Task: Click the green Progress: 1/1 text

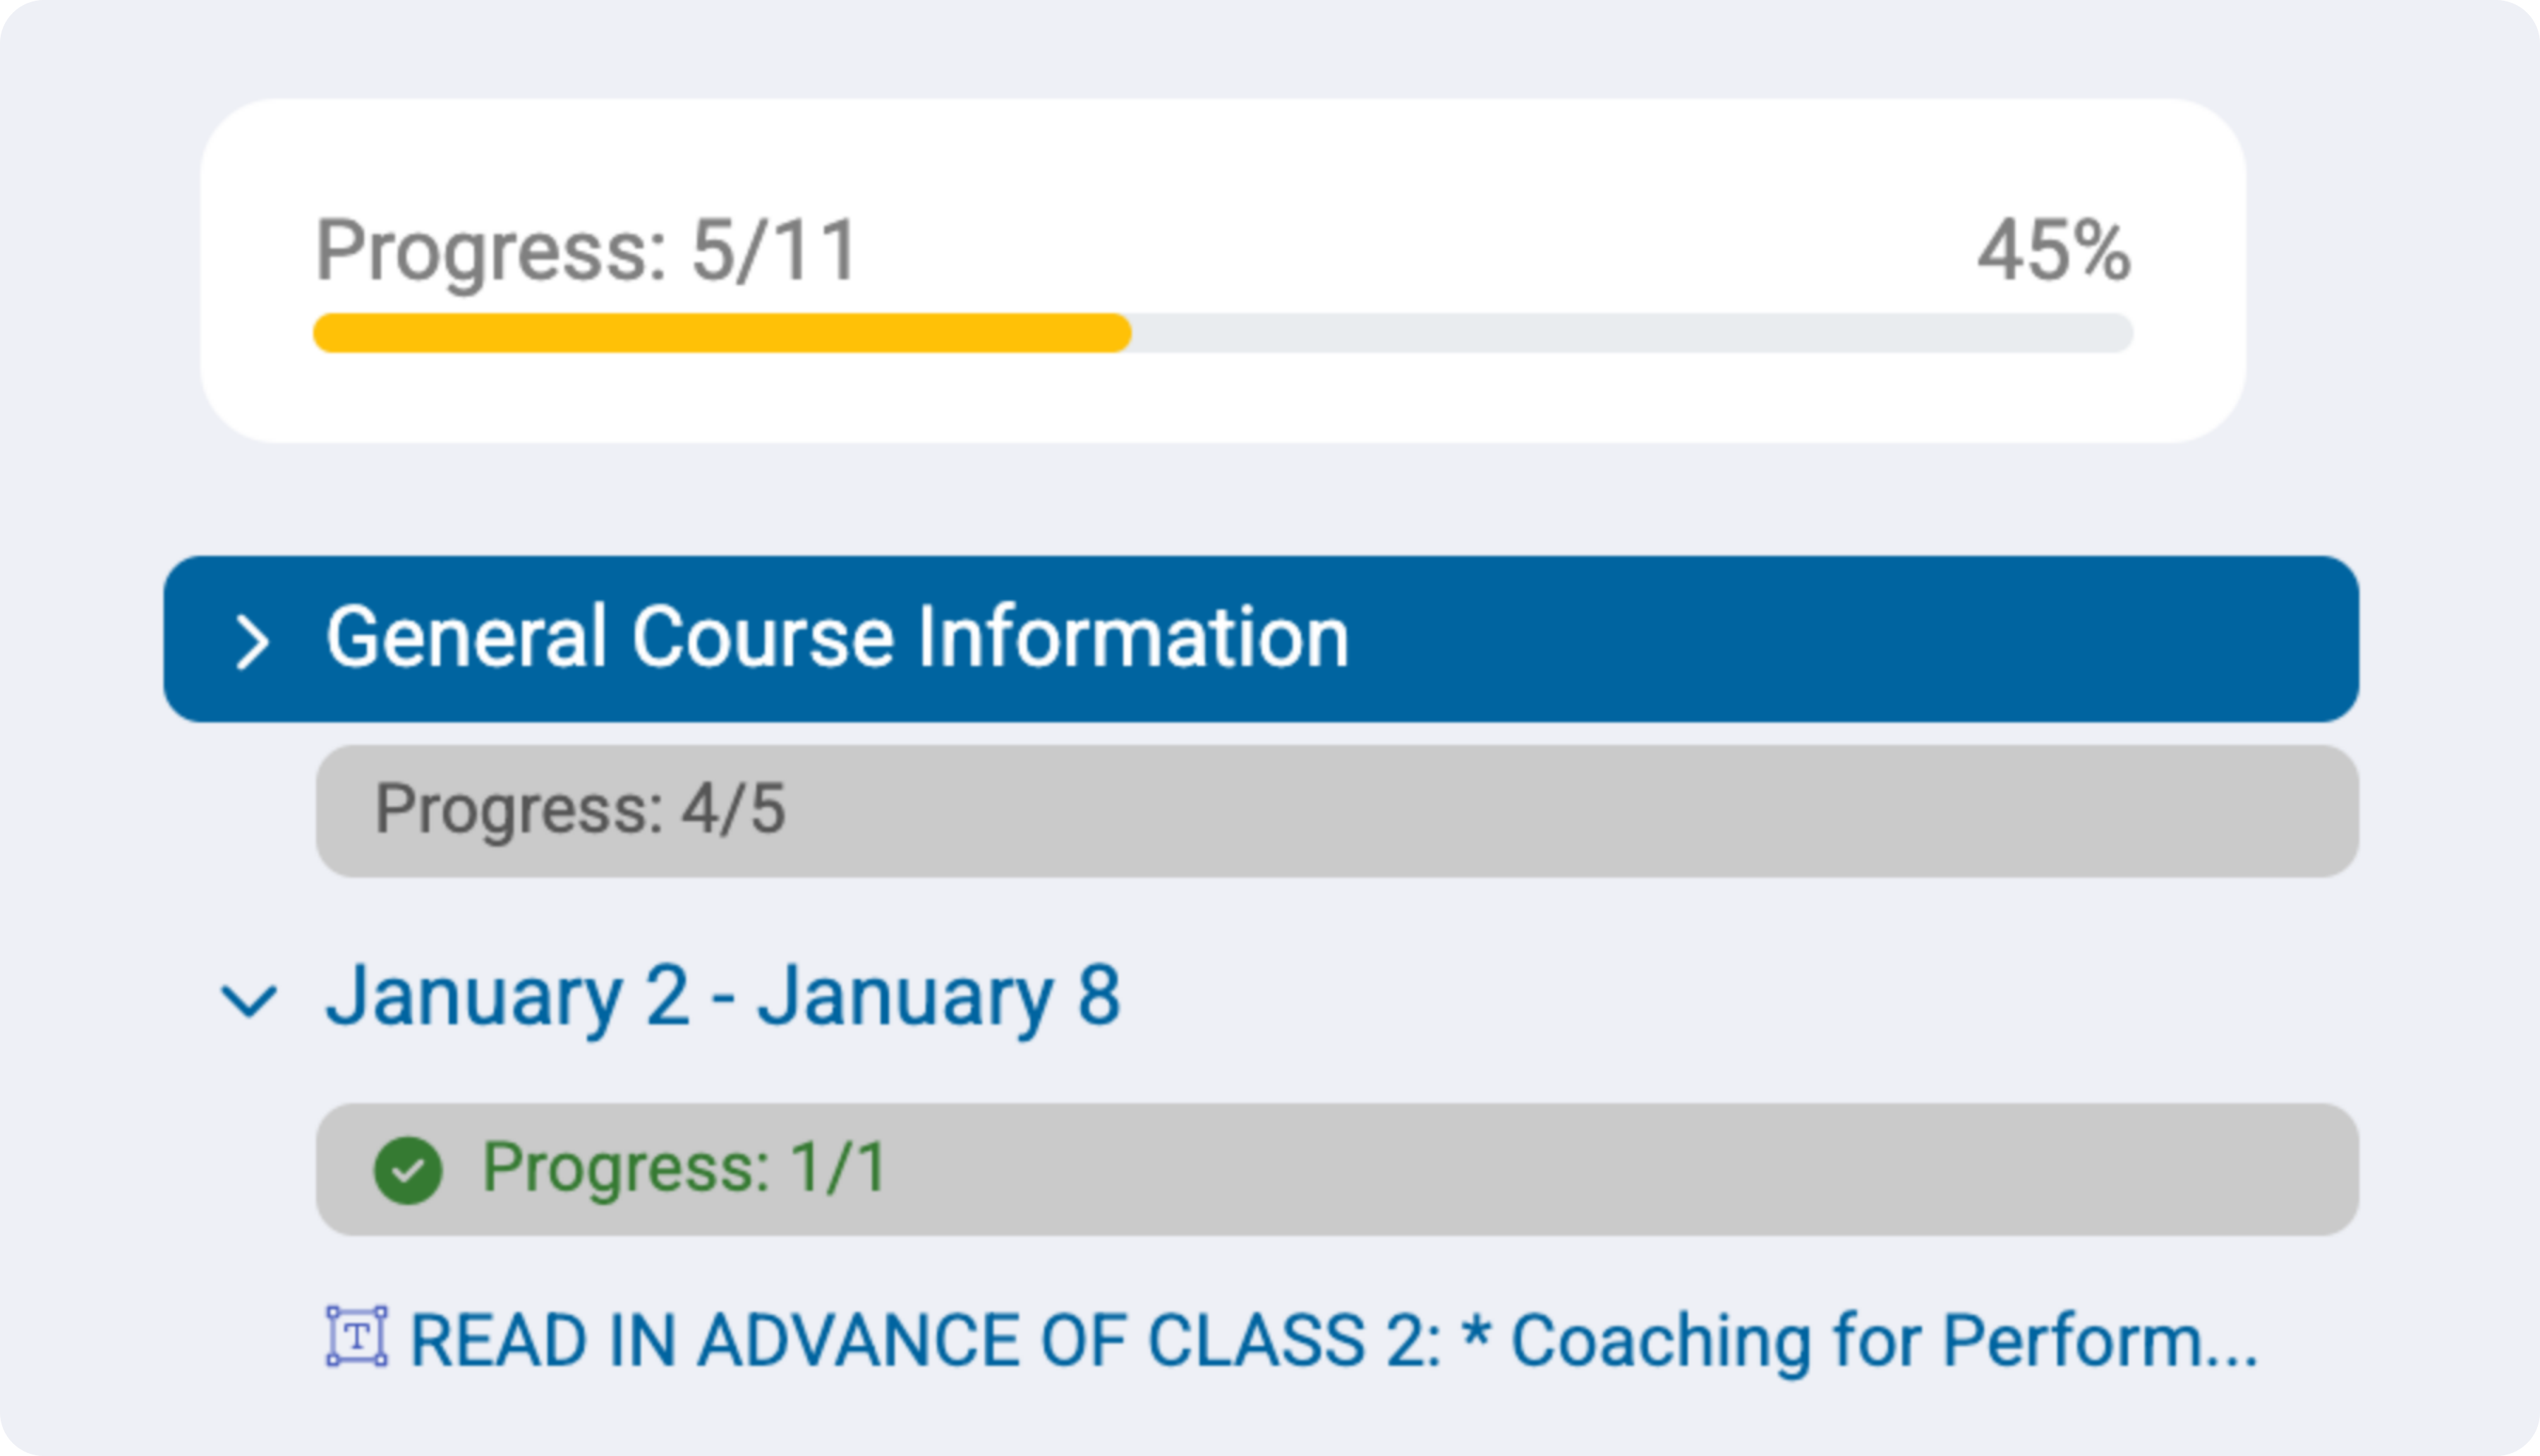Action: click(684, 1168)
